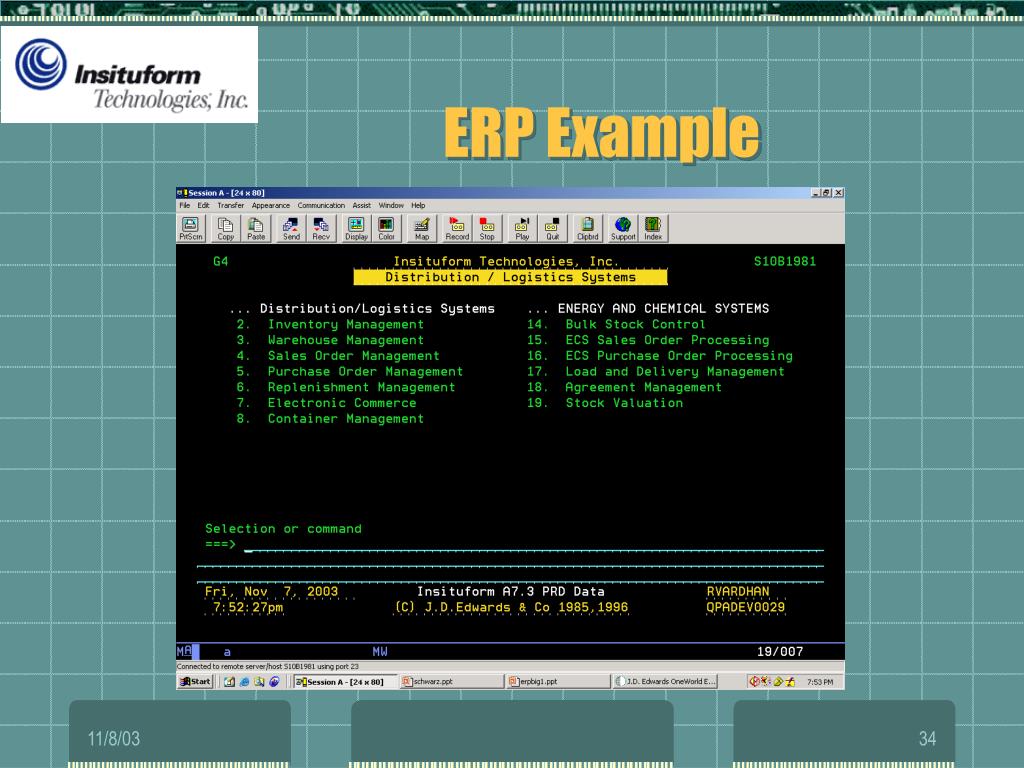
Task: Select Warehouse Management menu option
Action: pos(345,340)
